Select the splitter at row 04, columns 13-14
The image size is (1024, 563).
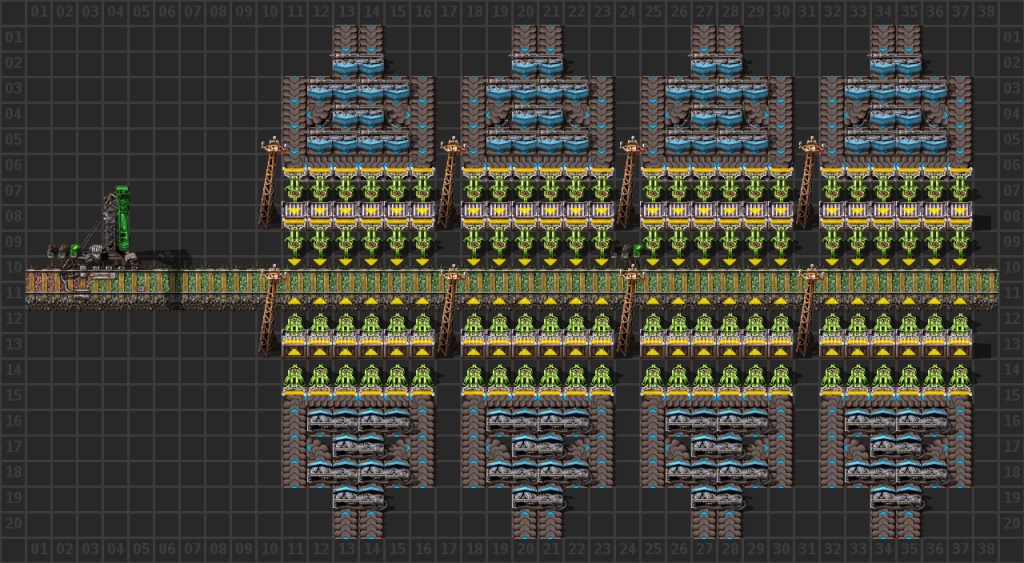(359, 117)
